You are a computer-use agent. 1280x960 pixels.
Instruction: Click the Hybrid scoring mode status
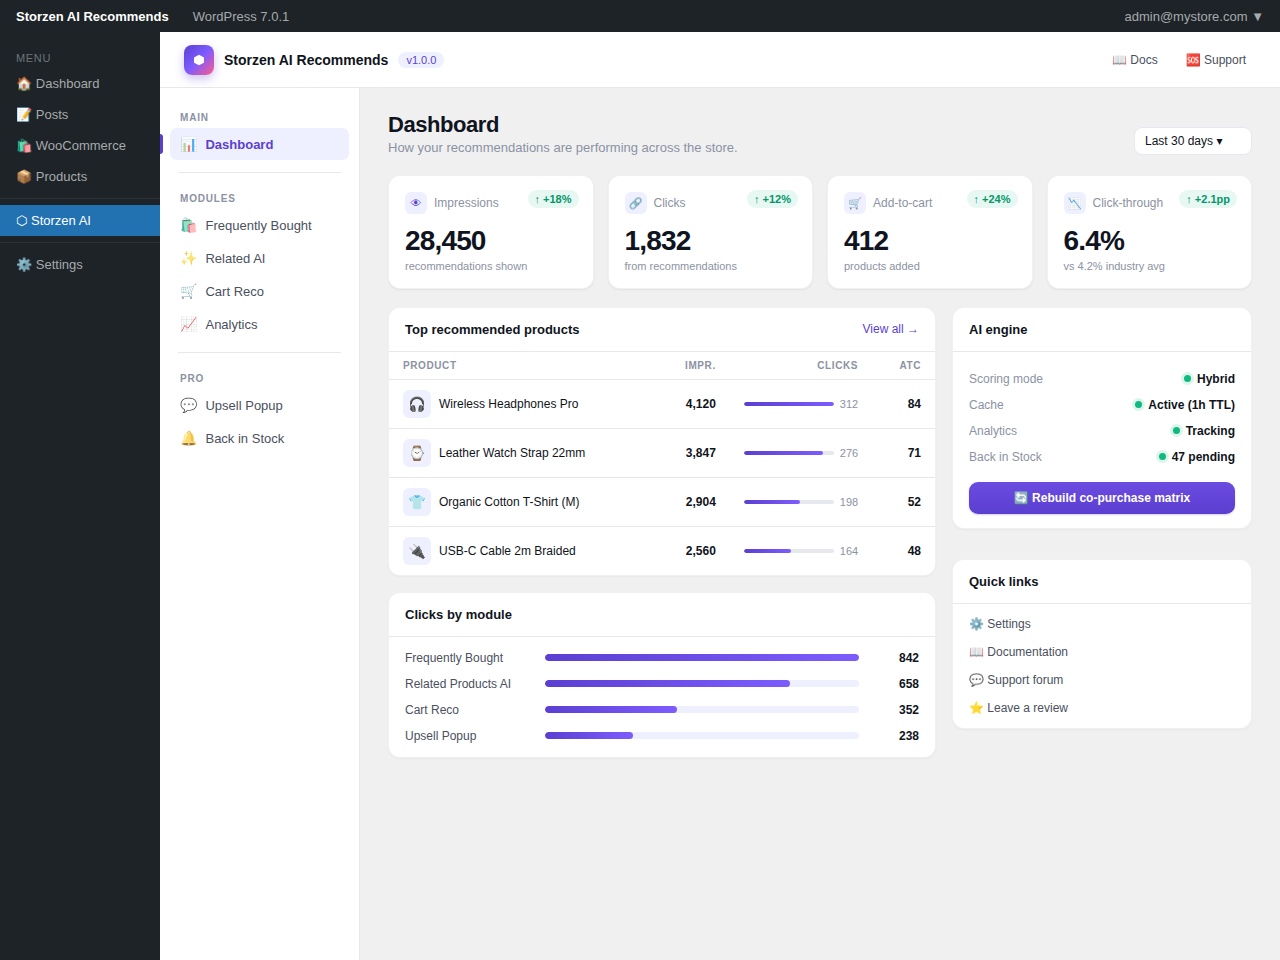coord(1209,379)
